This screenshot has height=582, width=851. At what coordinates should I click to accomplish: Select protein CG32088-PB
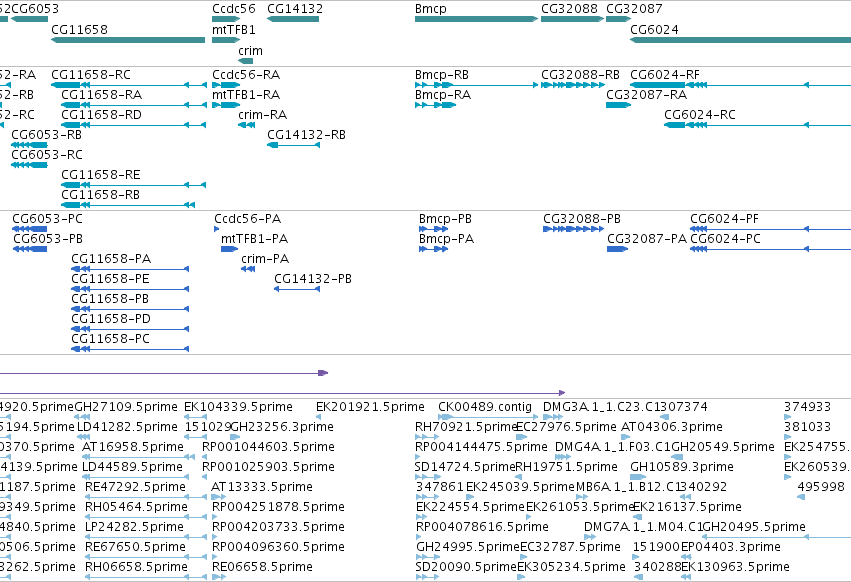[574, 229]
